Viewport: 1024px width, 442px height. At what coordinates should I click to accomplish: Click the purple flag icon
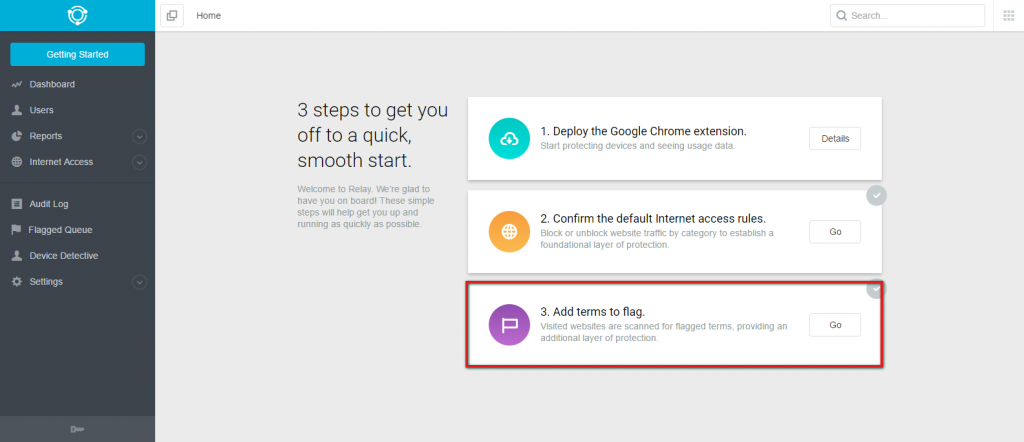click(x=509, y=325)
